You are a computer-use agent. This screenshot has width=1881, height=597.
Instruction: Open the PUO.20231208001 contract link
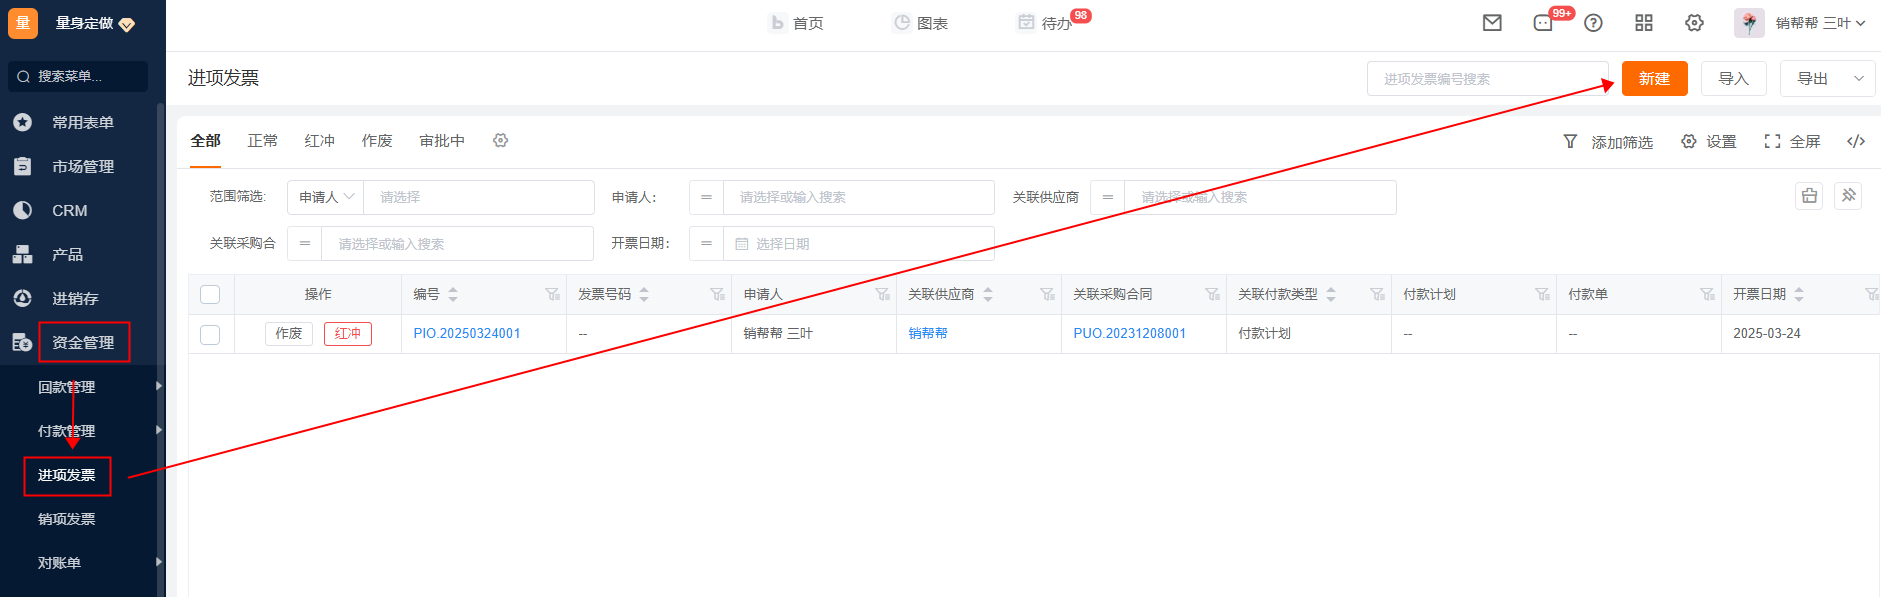1130,334
